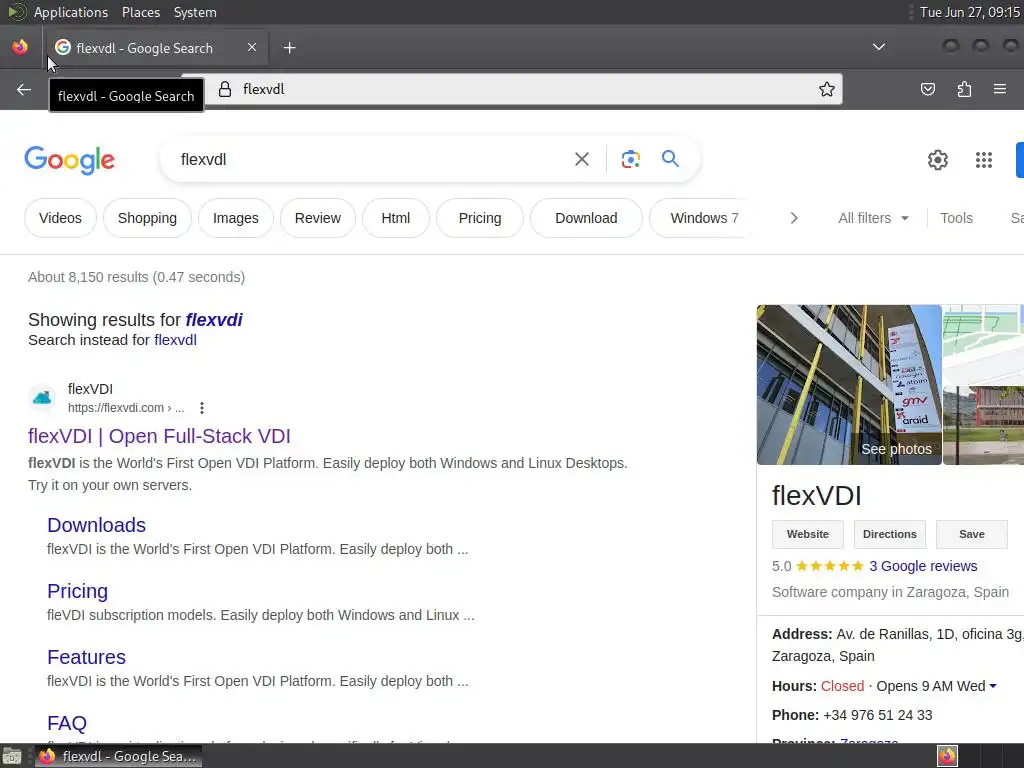View the See photos building thumbnail
The width and height of the screenshot is (1024, 768).
(x=849, y=385)
